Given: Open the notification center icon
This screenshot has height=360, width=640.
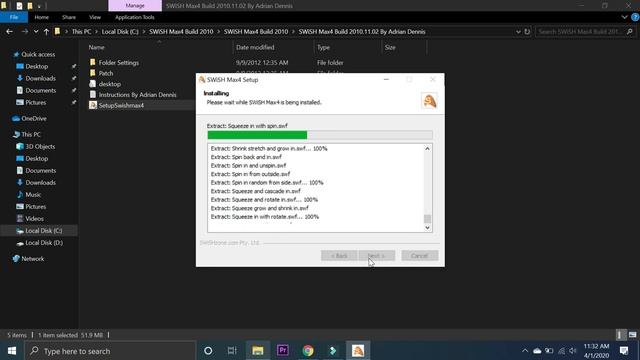Looking at the screenshot, I should tap(624, 351).
